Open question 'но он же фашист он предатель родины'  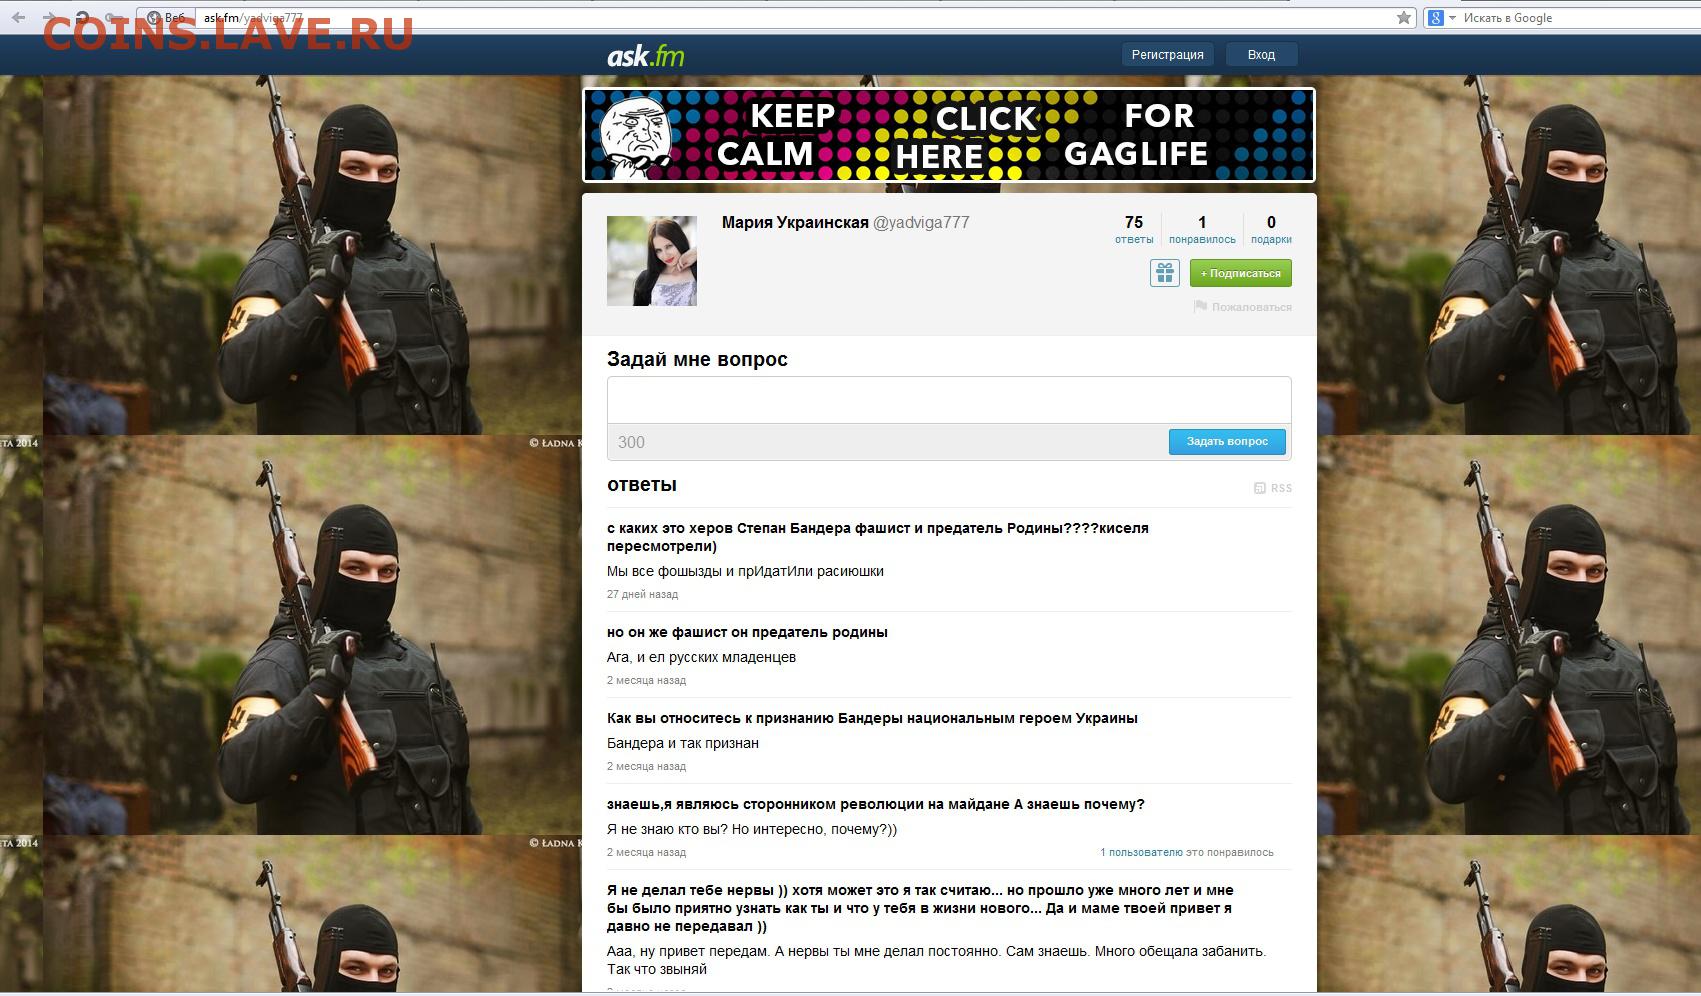coord(747,632)
